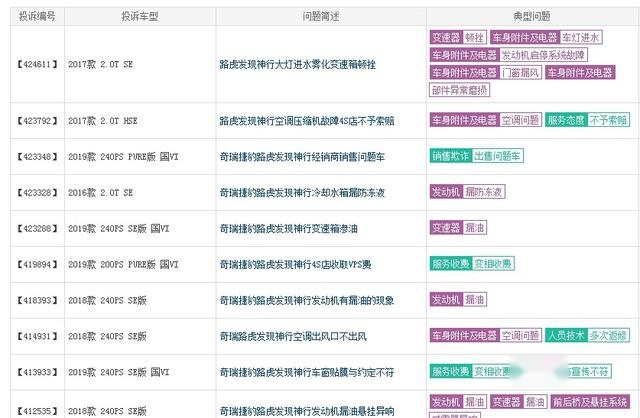
Task: Click the 变速器 tag in row 424611
Action: tap(447, 38)
